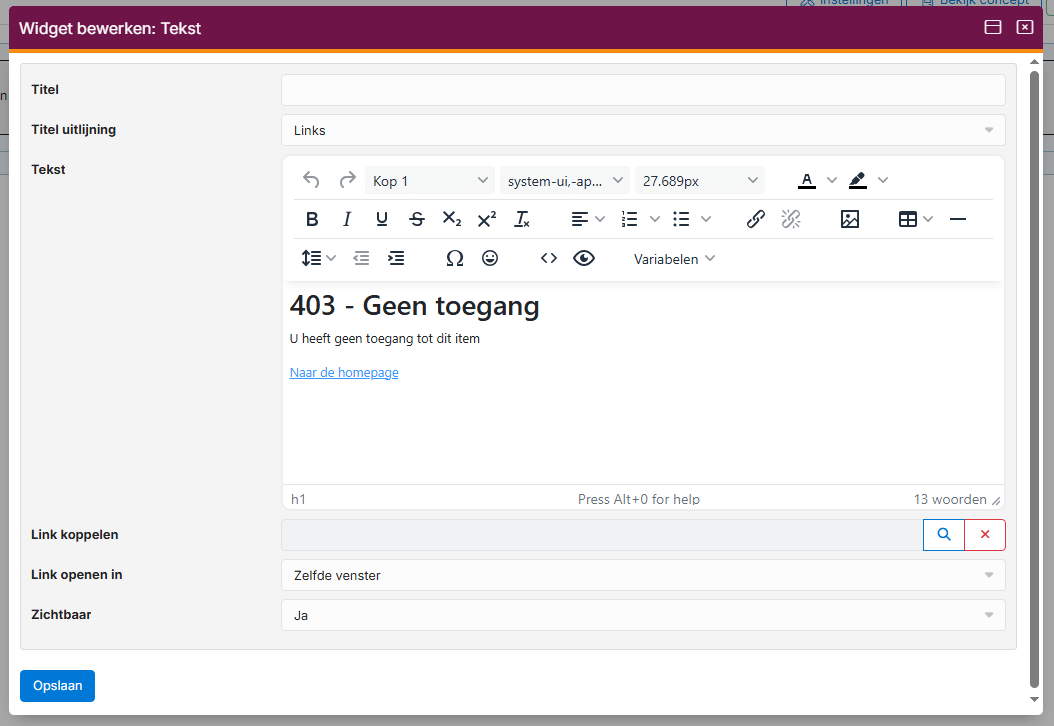Open the Titel uitlijning dropdown
This screenshot has height=726, width=1054.
pos(643,130)
